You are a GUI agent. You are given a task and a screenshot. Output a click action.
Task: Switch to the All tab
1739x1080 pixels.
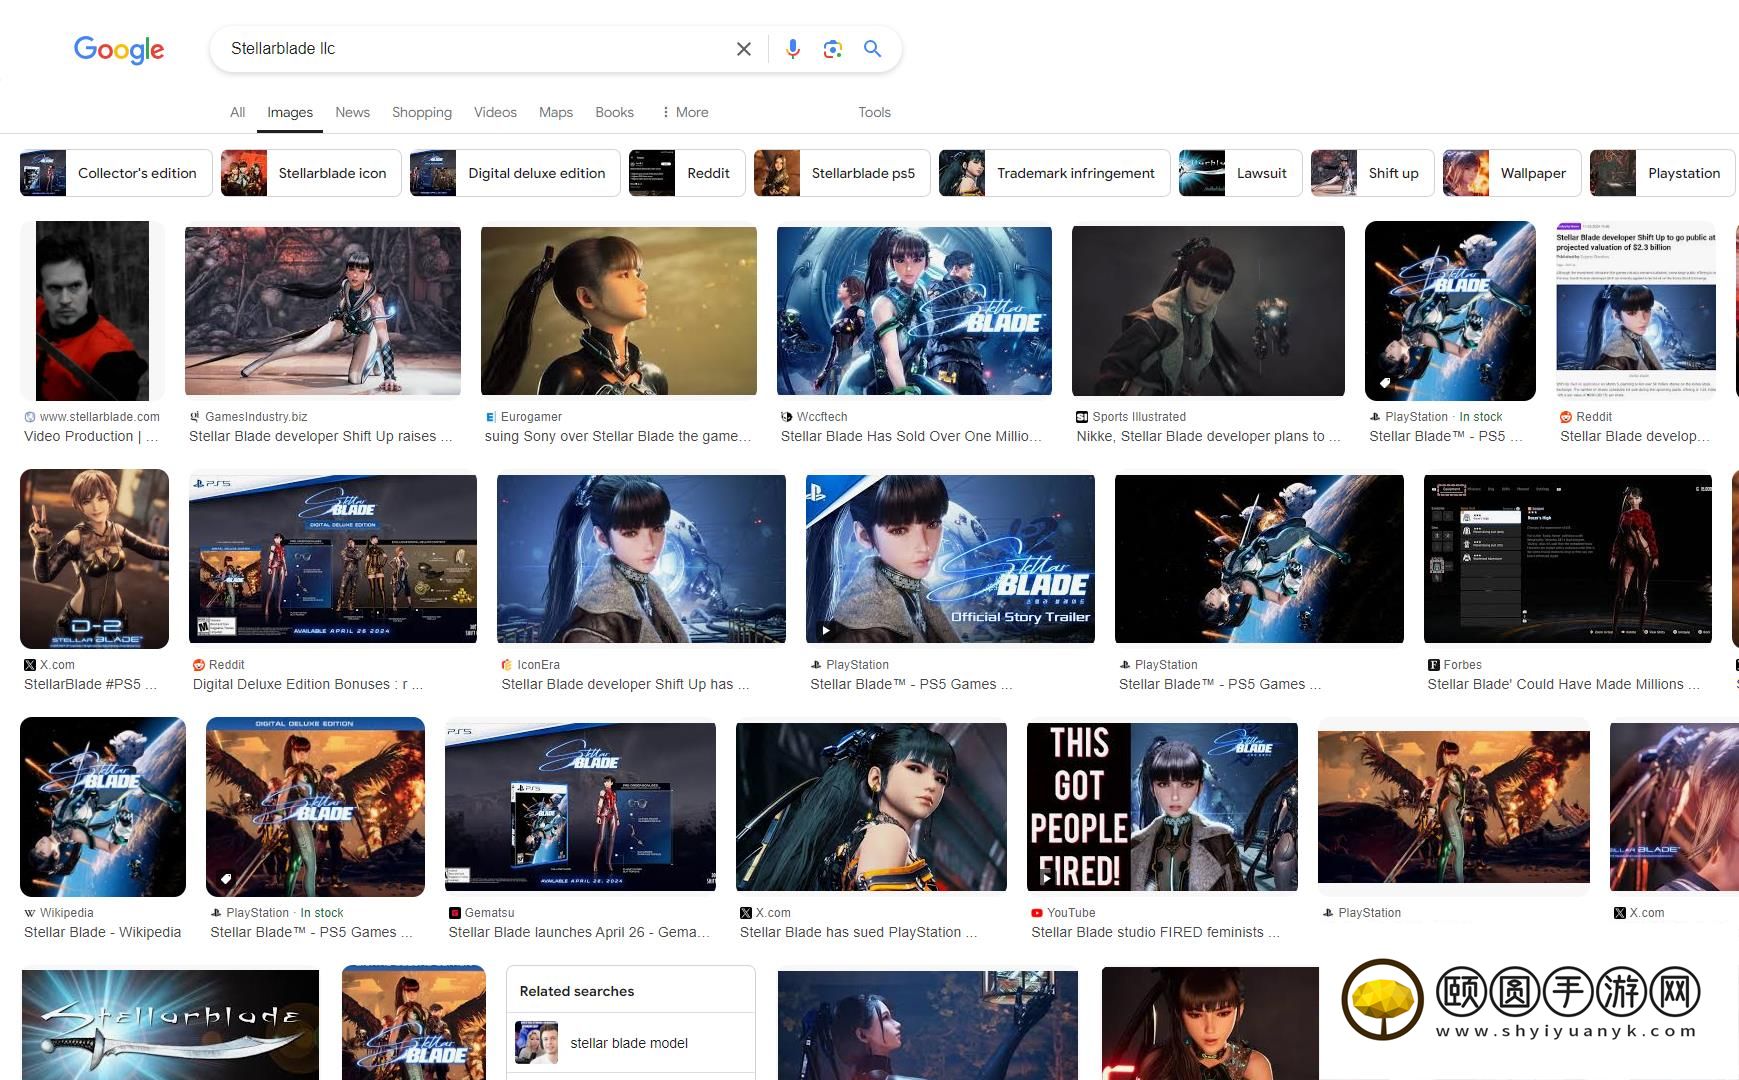(x=237, y=112)
